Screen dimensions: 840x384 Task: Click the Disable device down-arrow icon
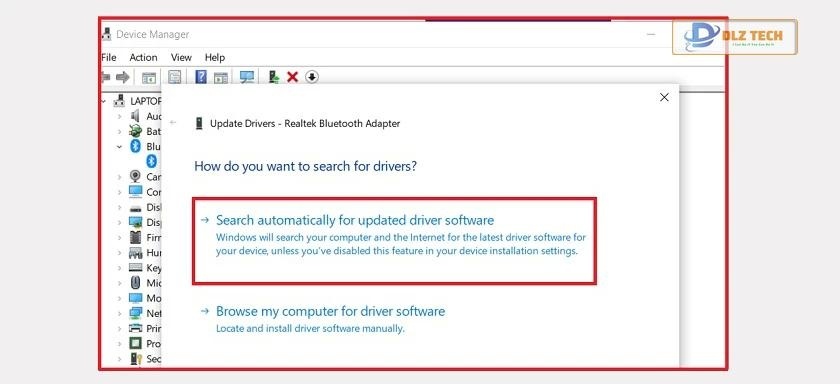(x=312, y=77)
